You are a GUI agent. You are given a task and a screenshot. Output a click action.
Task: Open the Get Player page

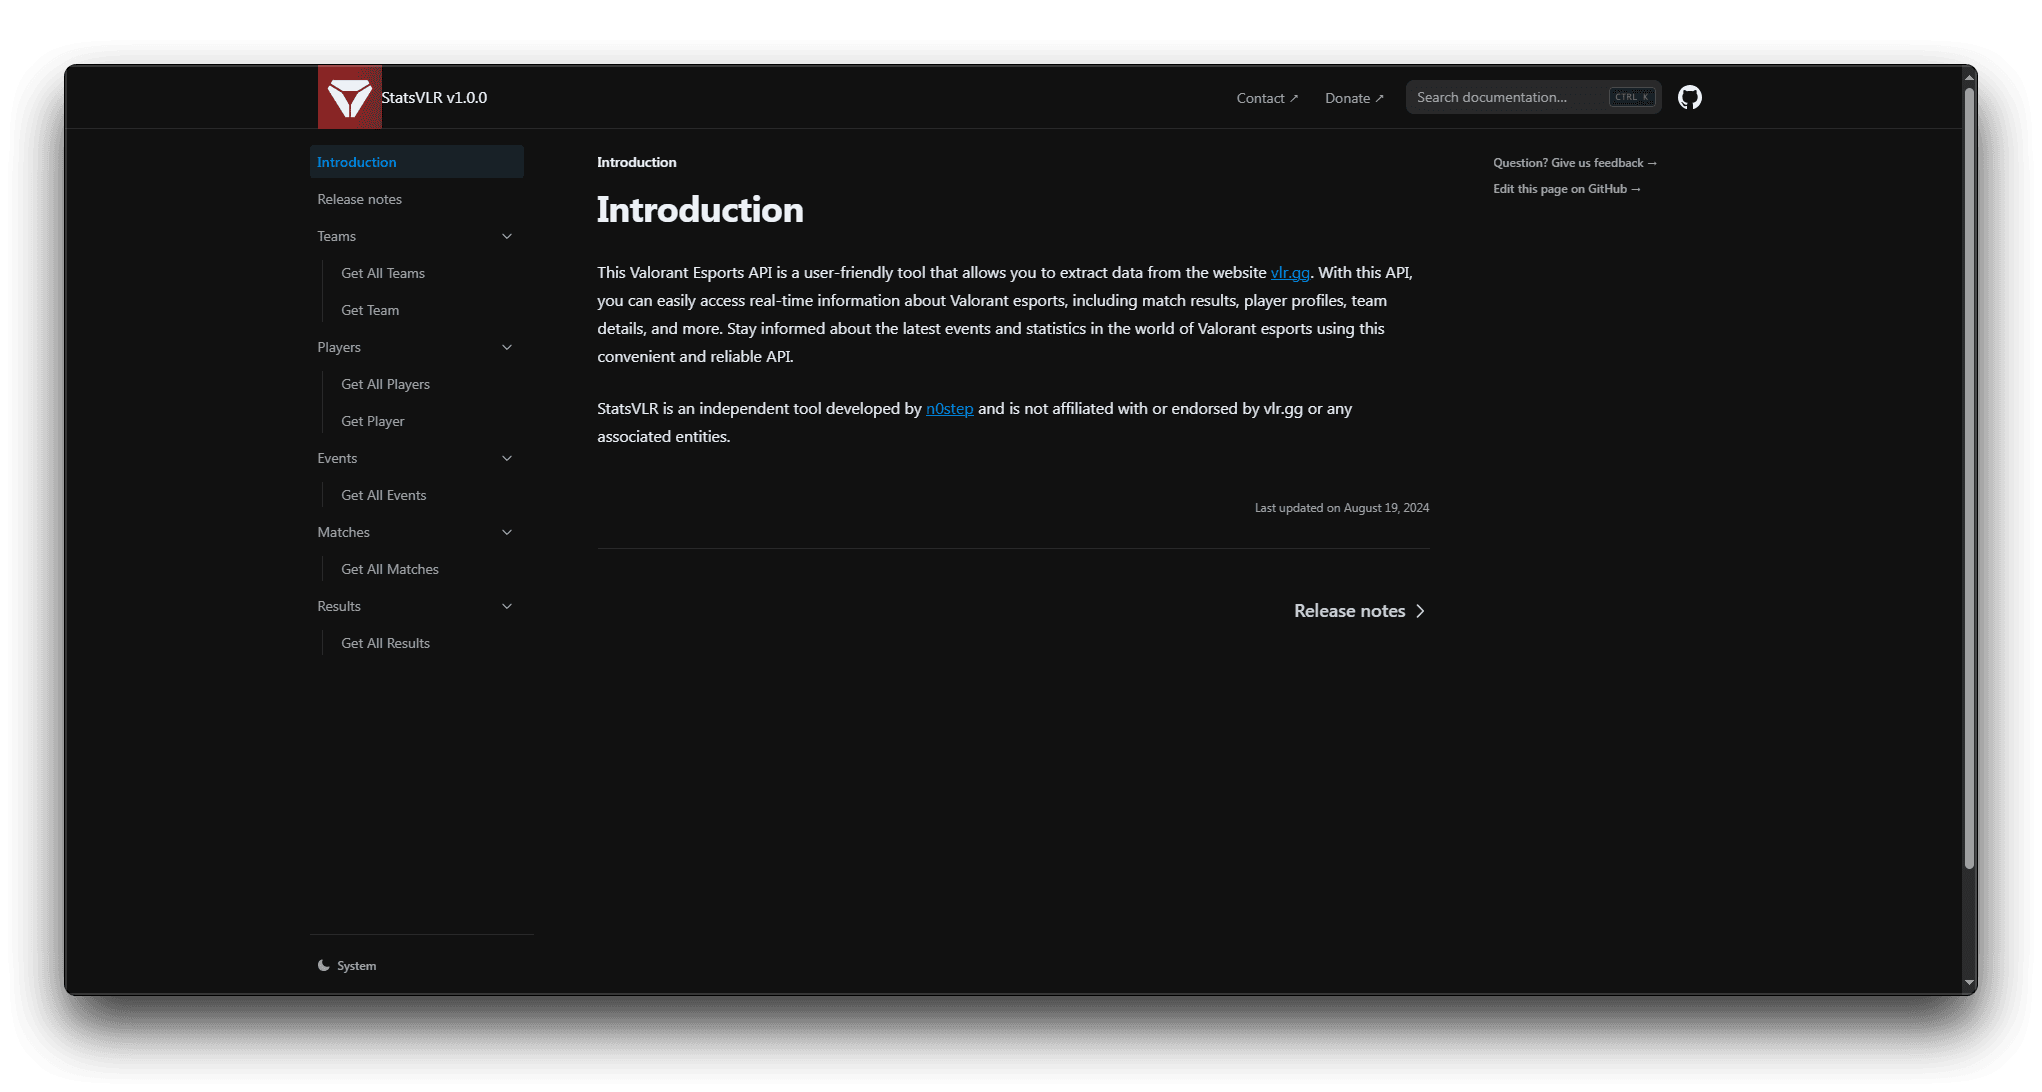[429, 421]
